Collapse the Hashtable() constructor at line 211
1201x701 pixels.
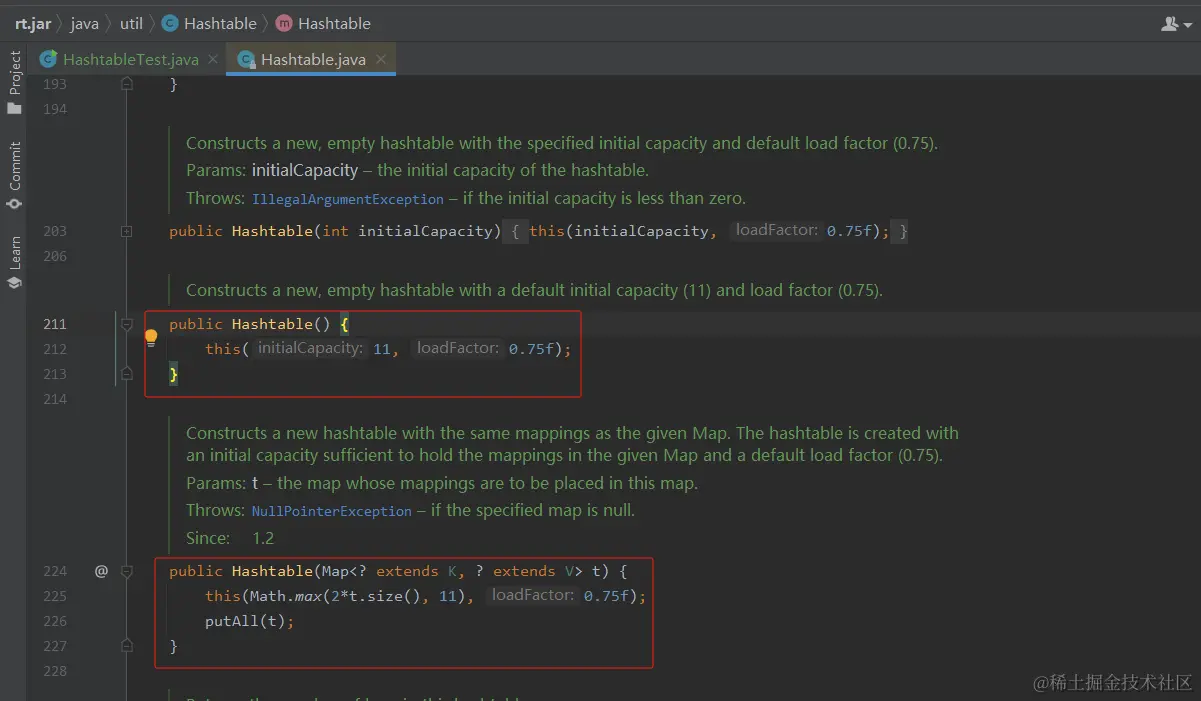click(127, 324)
